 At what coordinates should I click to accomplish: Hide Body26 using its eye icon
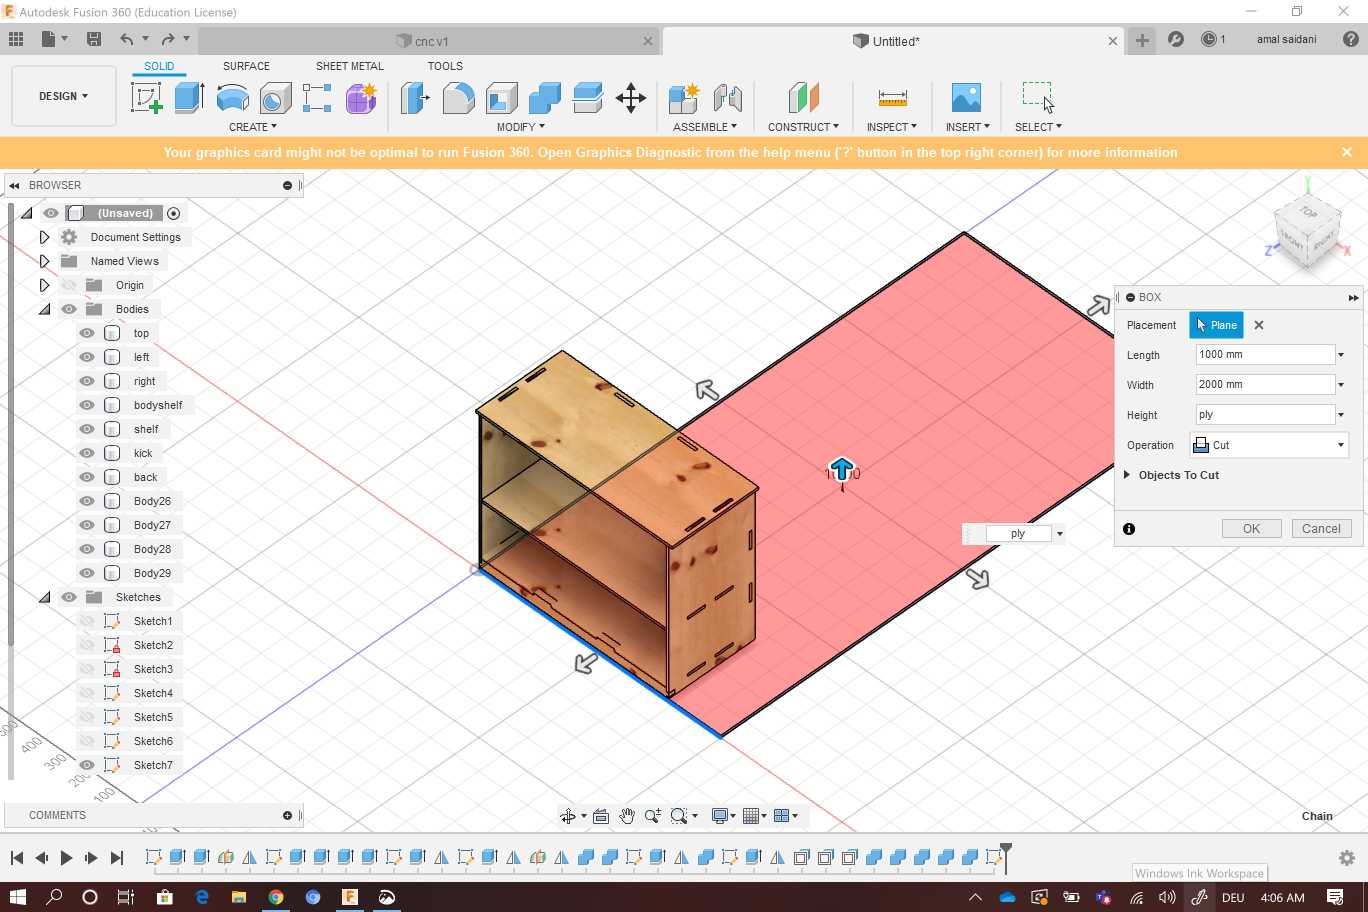(87, 501)
